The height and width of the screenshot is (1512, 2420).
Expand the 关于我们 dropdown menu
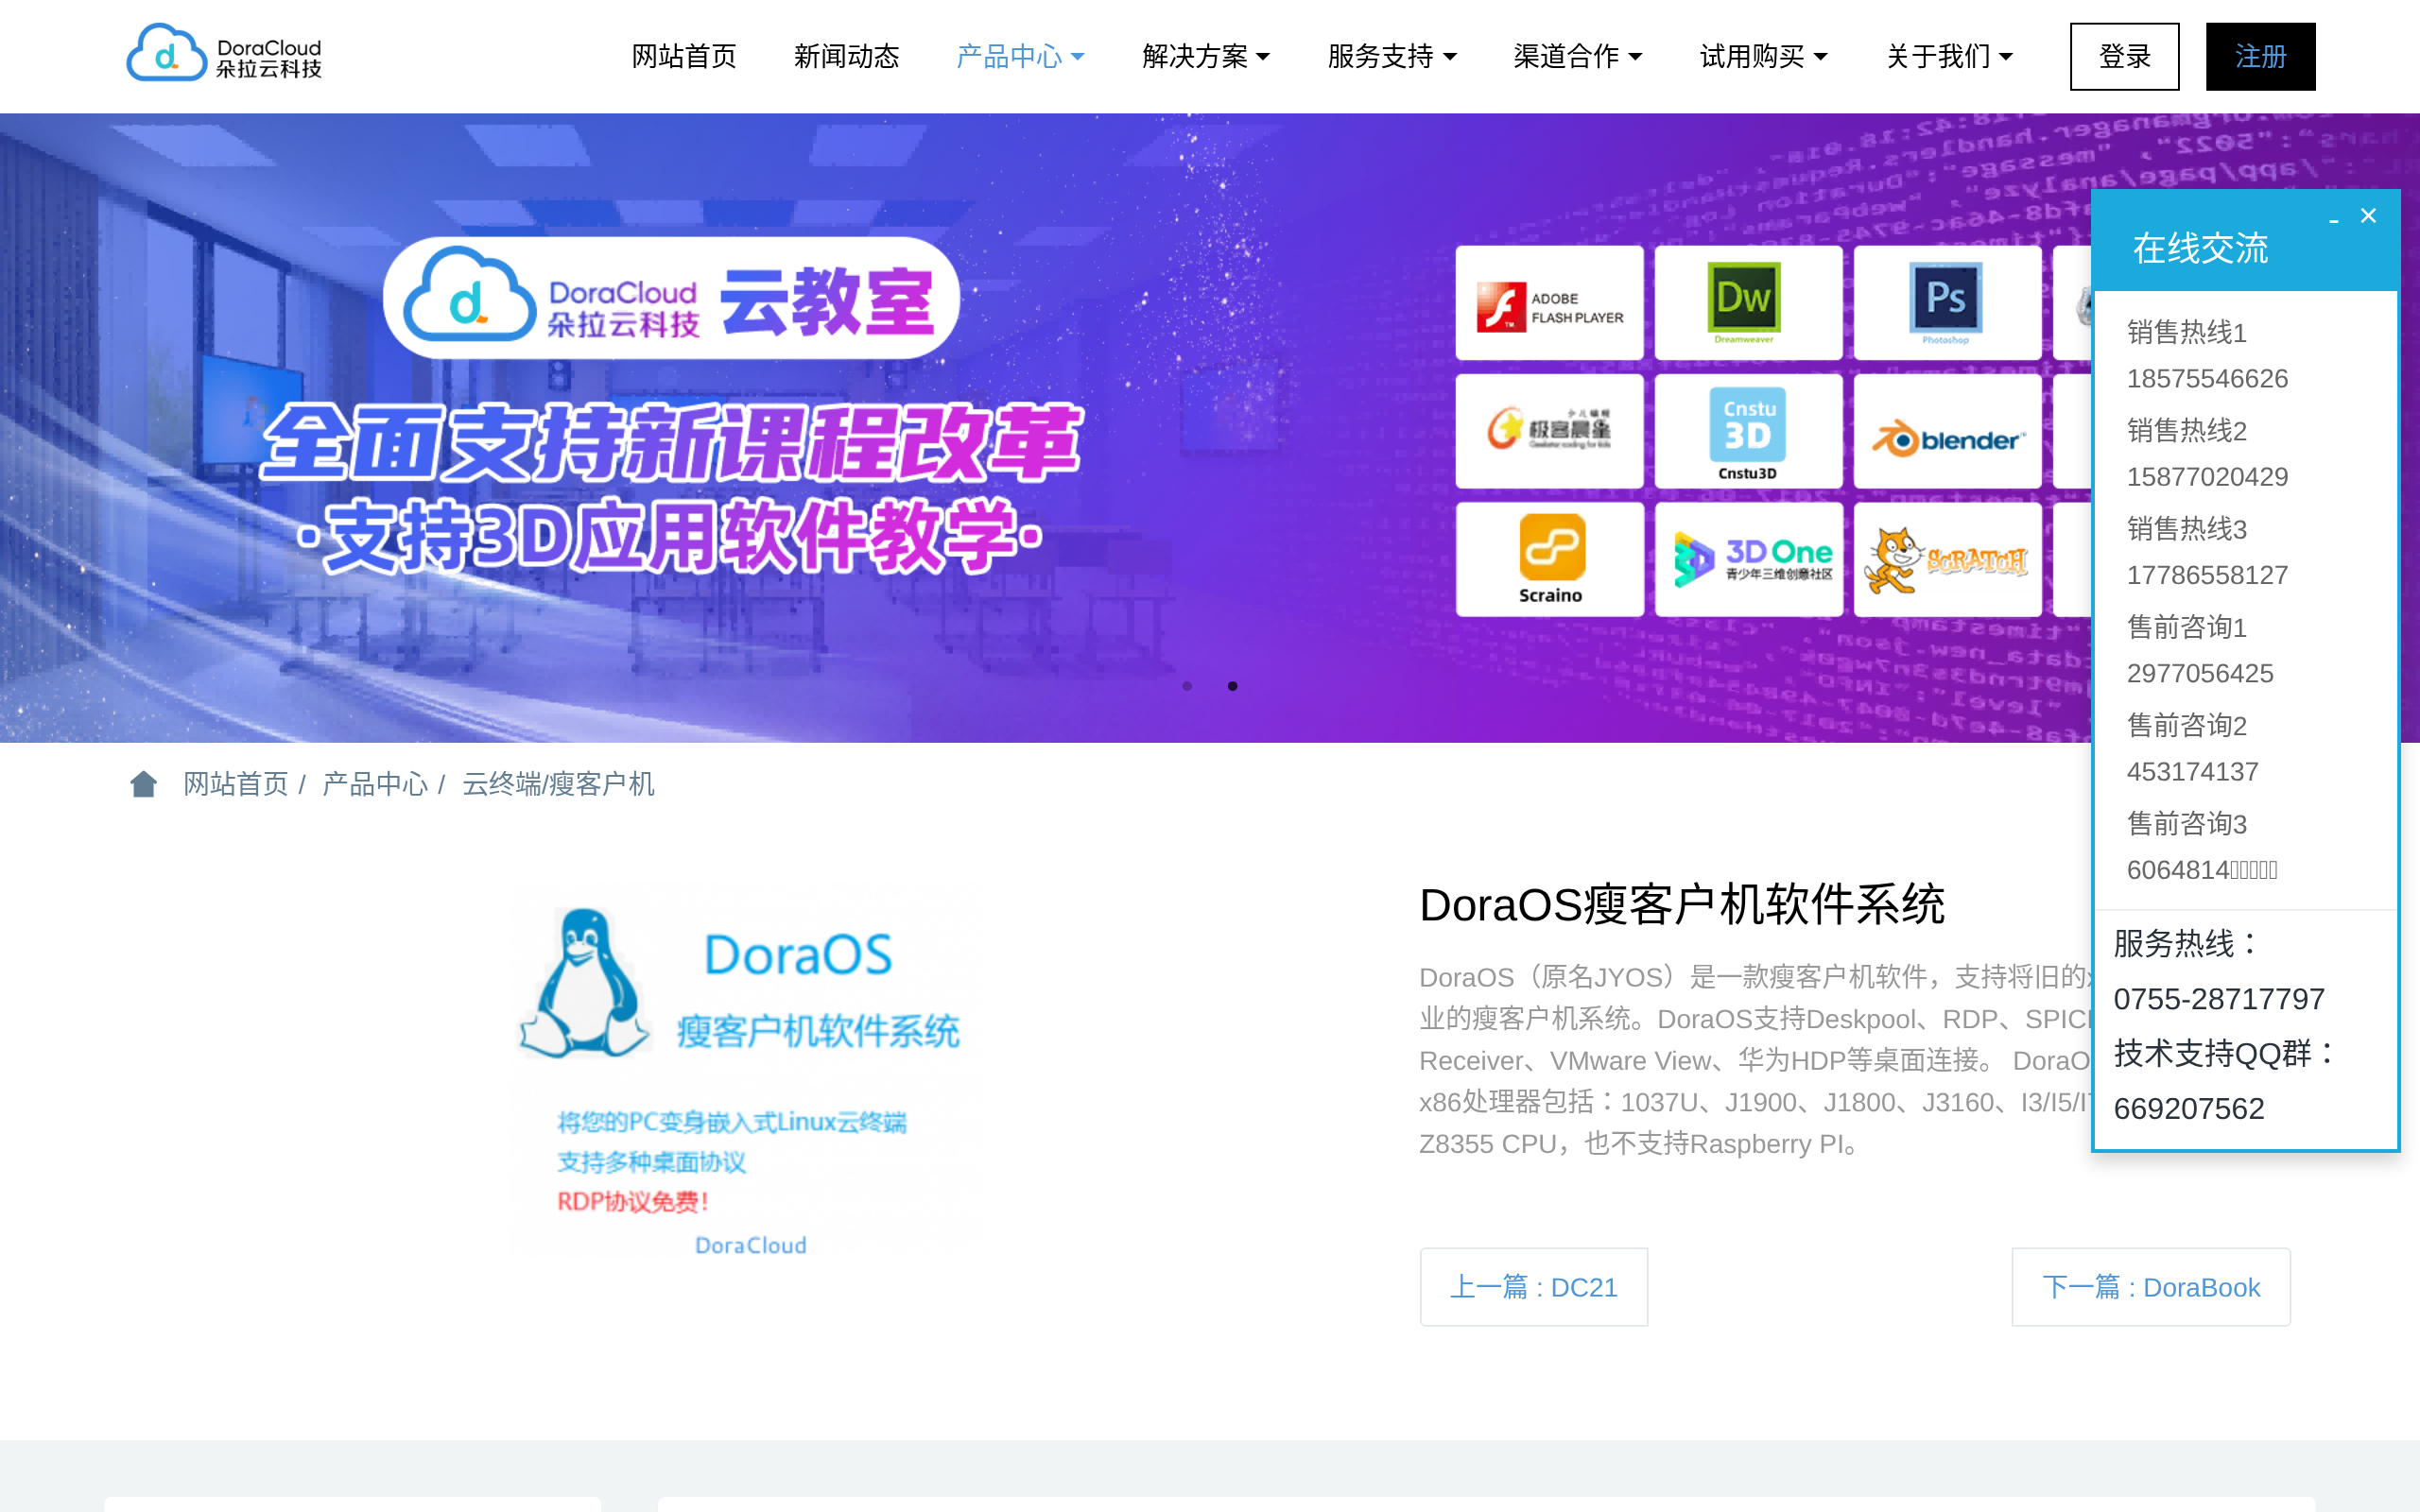tap(1949, 57)
